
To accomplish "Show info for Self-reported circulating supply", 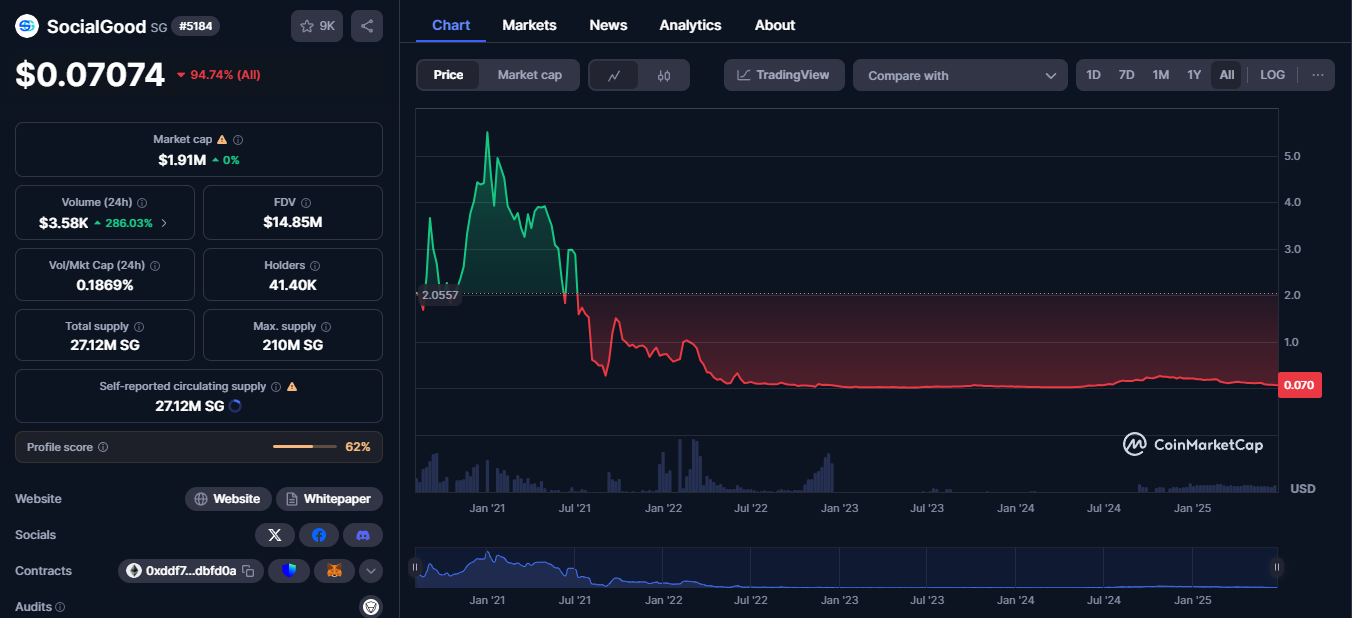I will 276,386.
